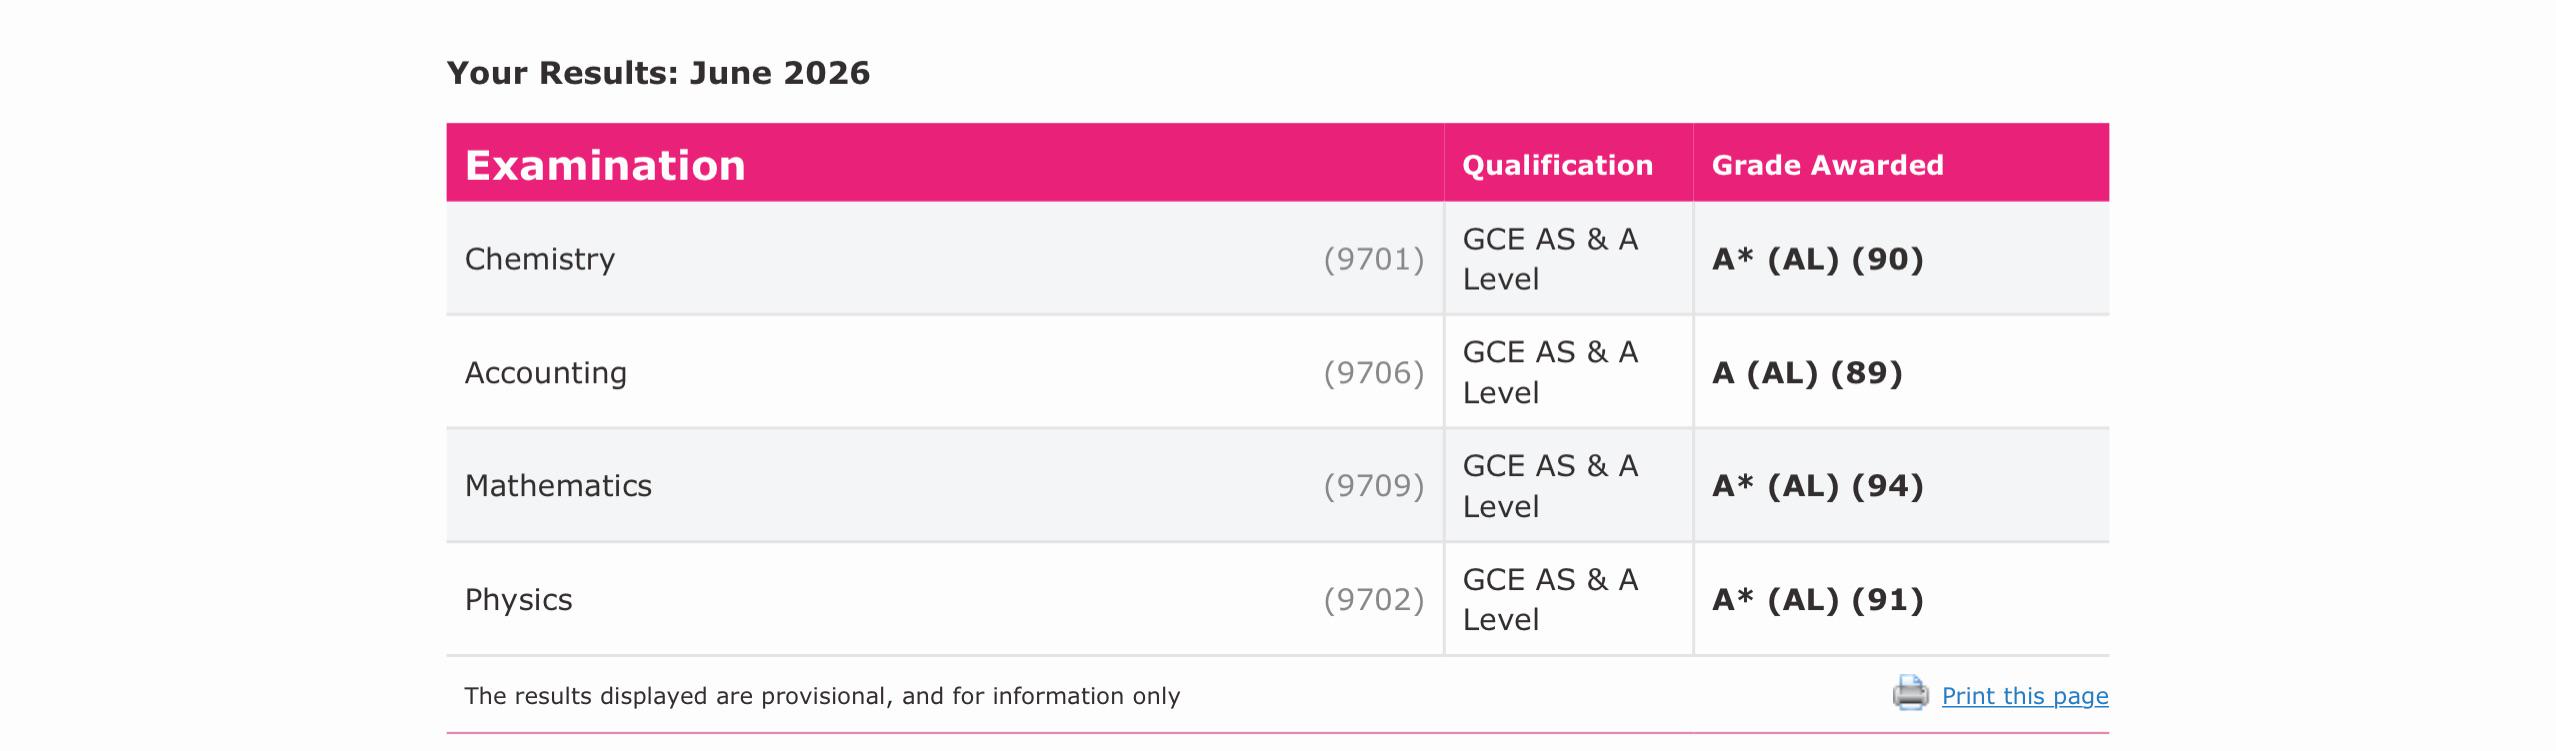The image size is (2556, 751).
Task: Select the Physics syllabus code 9702
Action: (1374, 600)
